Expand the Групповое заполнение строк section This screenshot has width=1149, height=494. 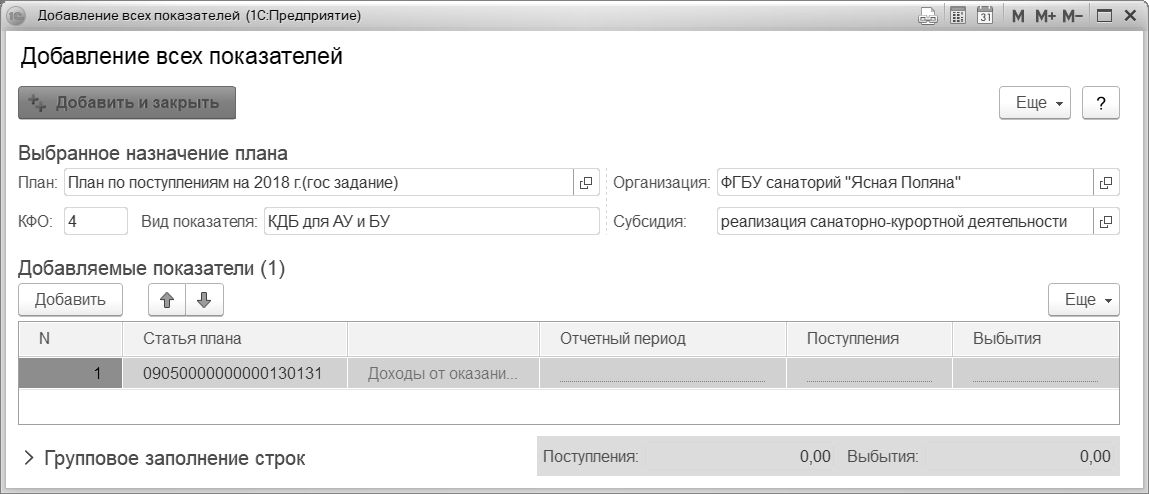30,459
